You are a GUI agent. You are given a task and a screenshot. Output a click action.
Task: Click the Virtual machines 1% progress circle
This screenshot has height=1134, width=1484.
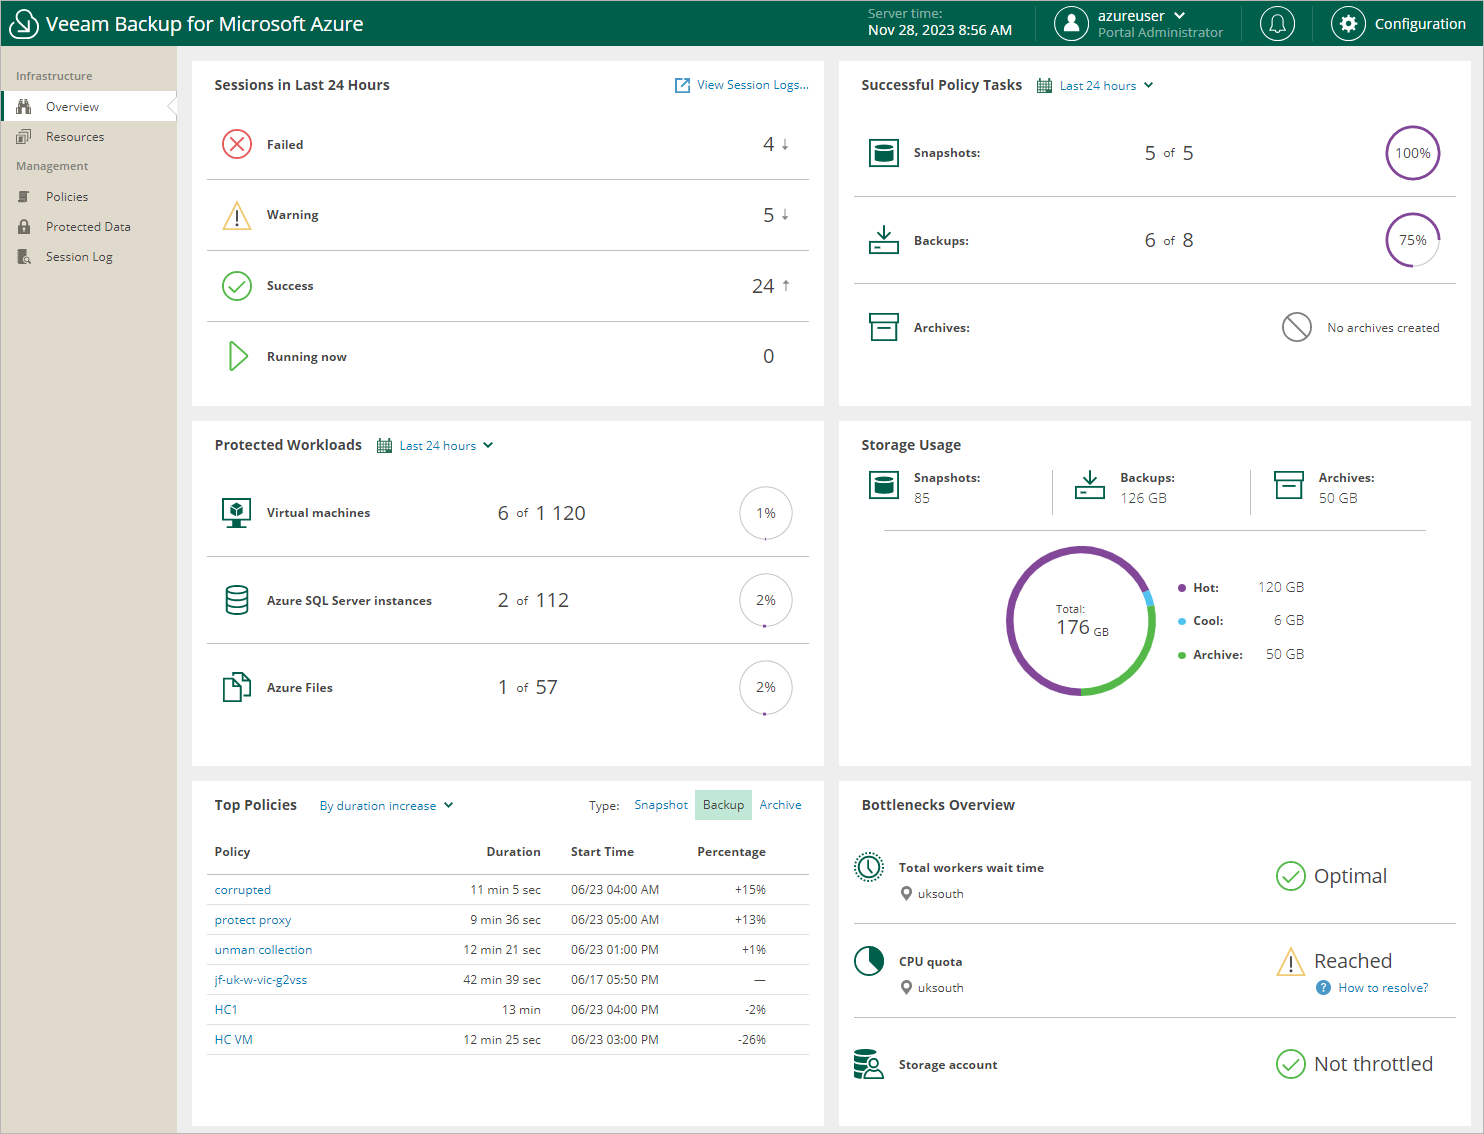tap(766, 513)
